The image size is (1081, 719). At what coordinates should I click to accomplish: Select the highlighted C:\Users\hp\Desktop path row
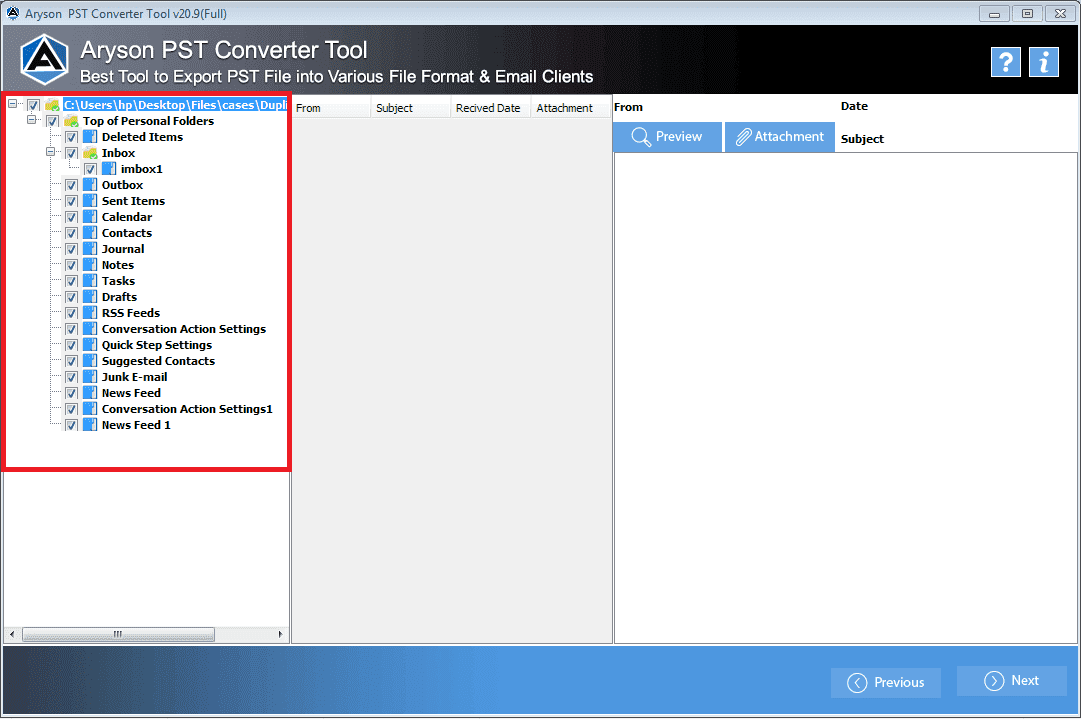[175, 105]
